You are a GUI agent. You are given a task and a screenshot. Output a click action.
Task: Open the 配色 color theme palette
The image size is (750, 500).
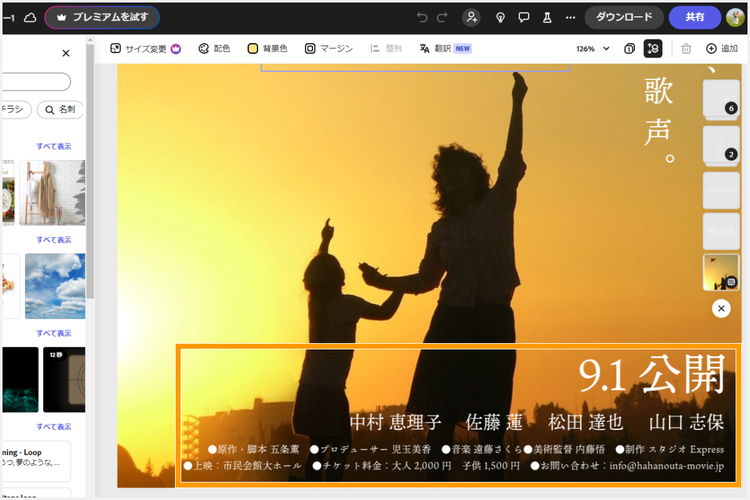(214, 49)
